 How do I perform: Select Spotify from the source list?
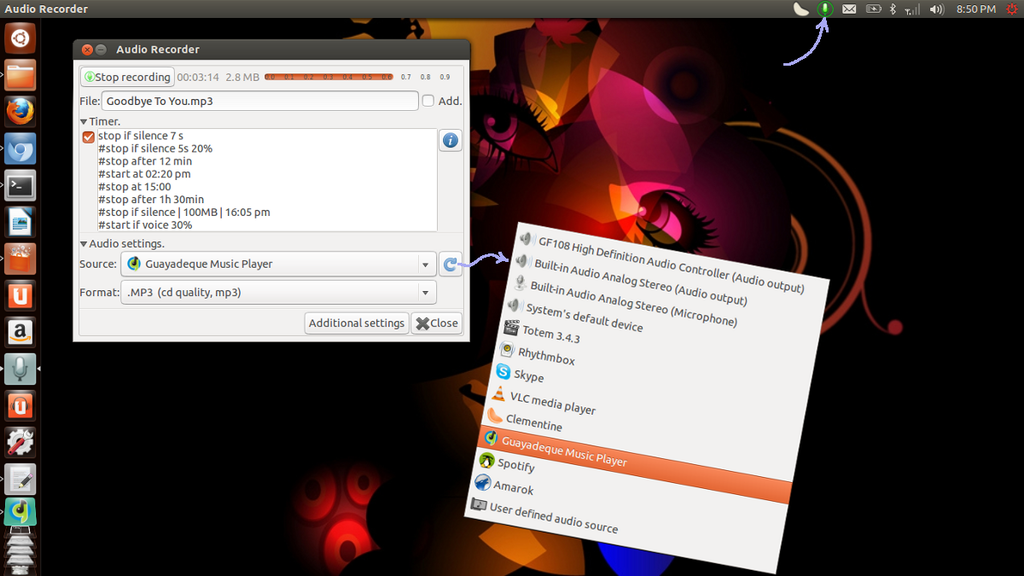(x=516, y=465)
